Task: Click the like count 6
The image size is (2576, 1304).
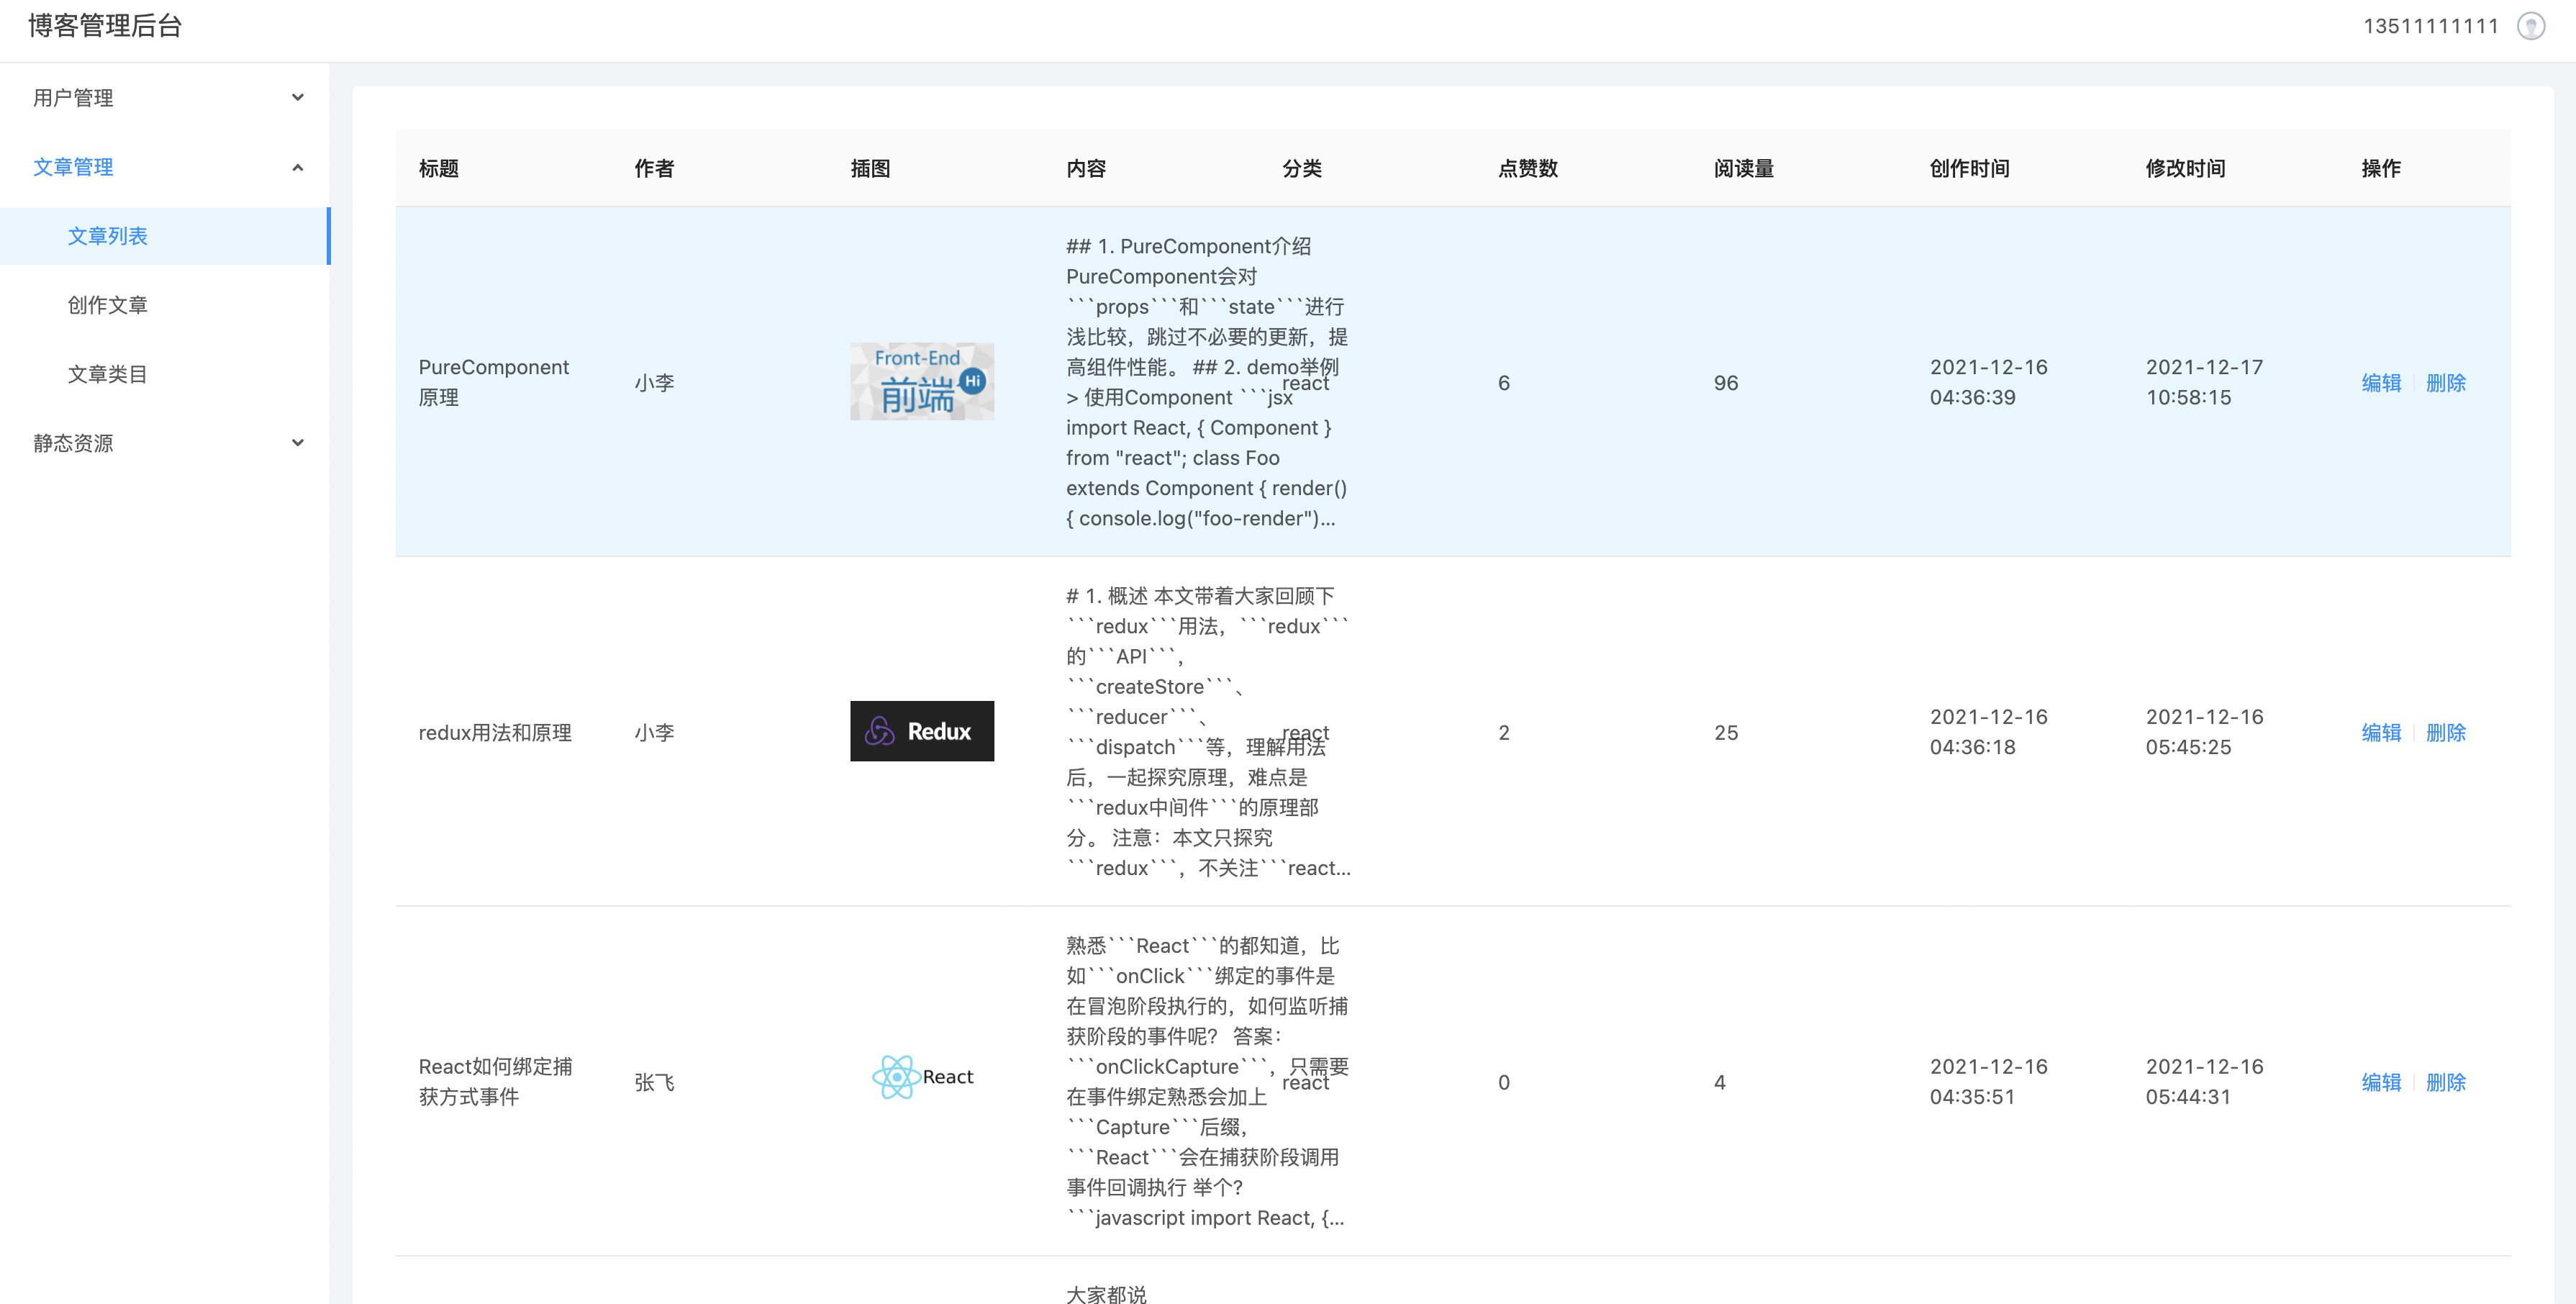Action: pos(1504,382)
